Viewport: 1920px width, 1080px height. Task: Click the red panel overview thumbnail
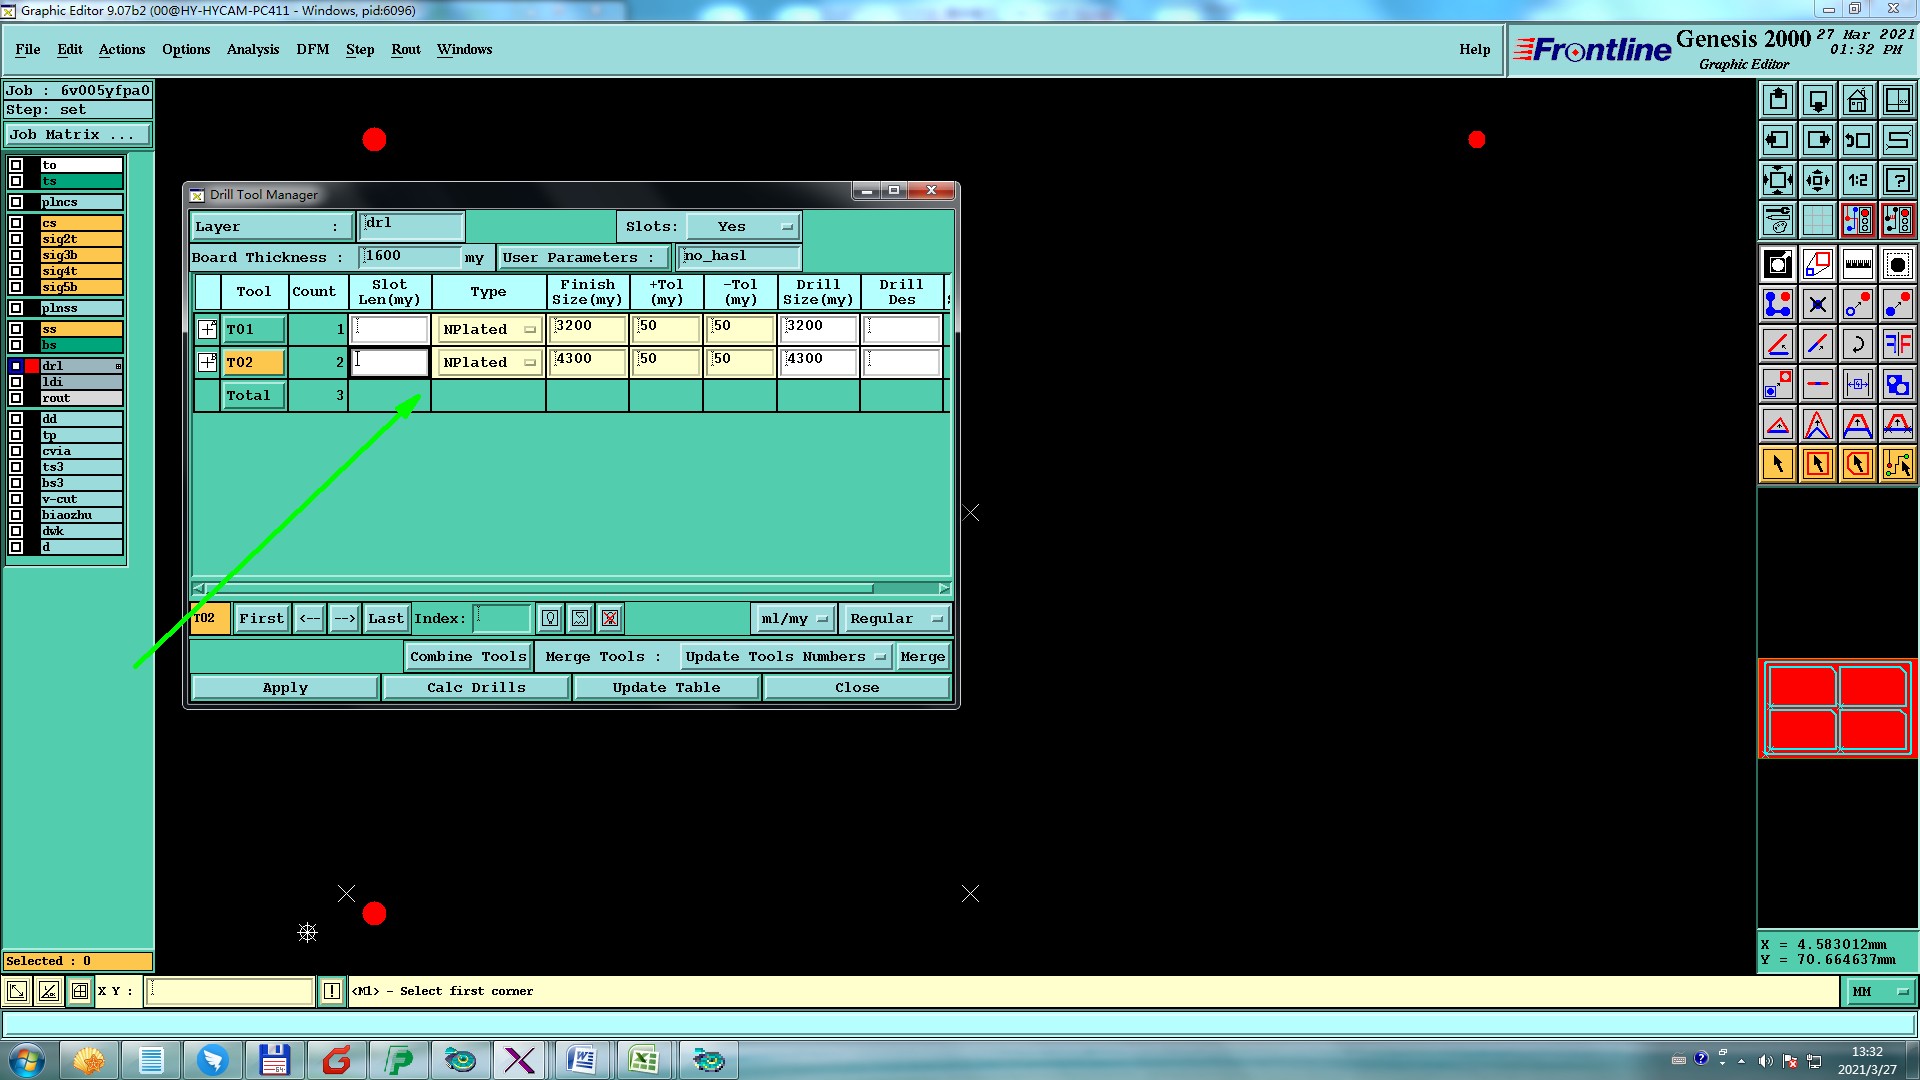(x=1837, y=708)
